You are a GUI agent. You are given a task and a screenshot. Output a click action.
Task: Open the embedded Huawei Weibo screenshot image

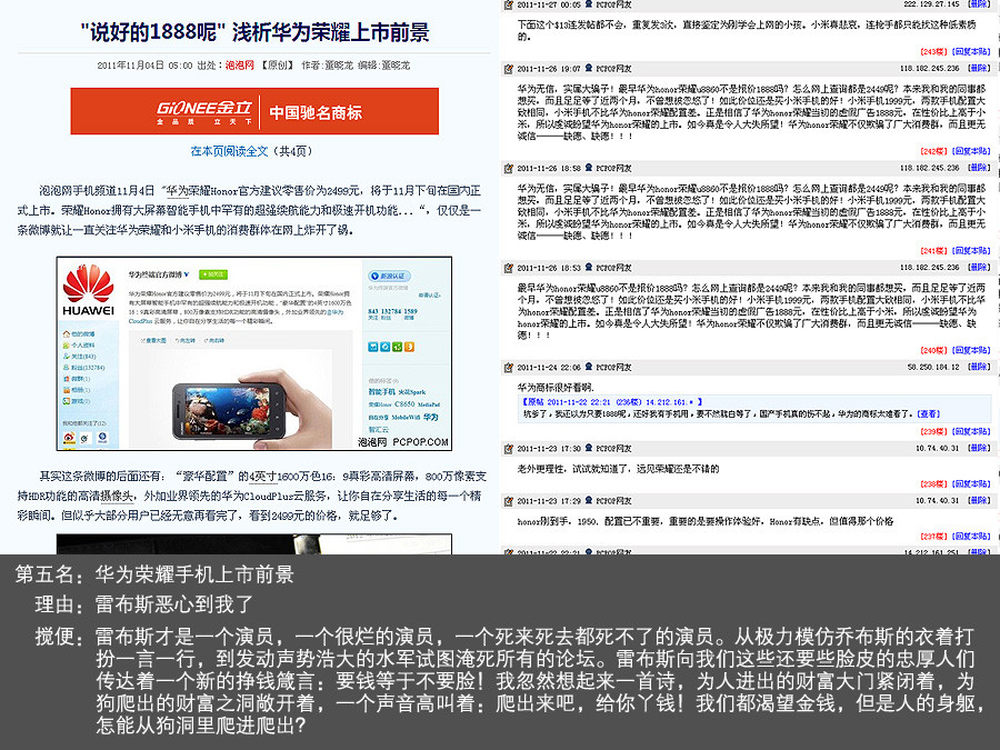pos(254,353)
